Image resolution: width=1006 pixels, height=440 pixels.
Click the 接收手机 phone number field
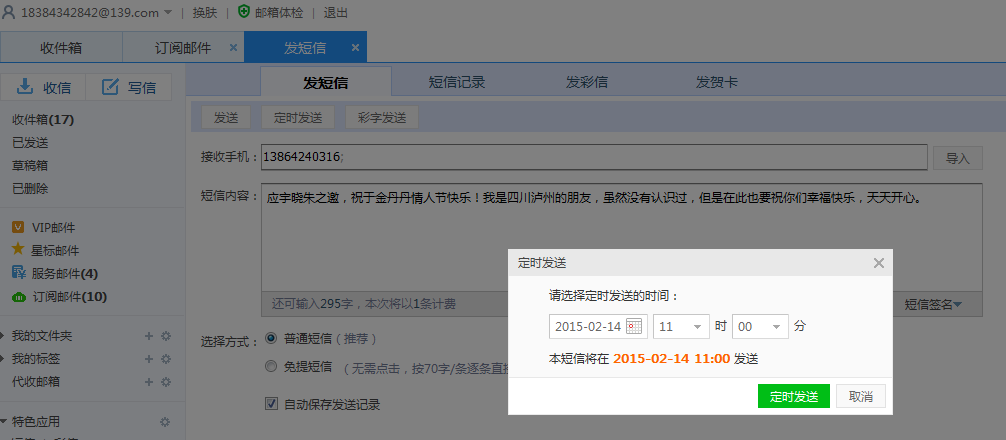point(594,157)
